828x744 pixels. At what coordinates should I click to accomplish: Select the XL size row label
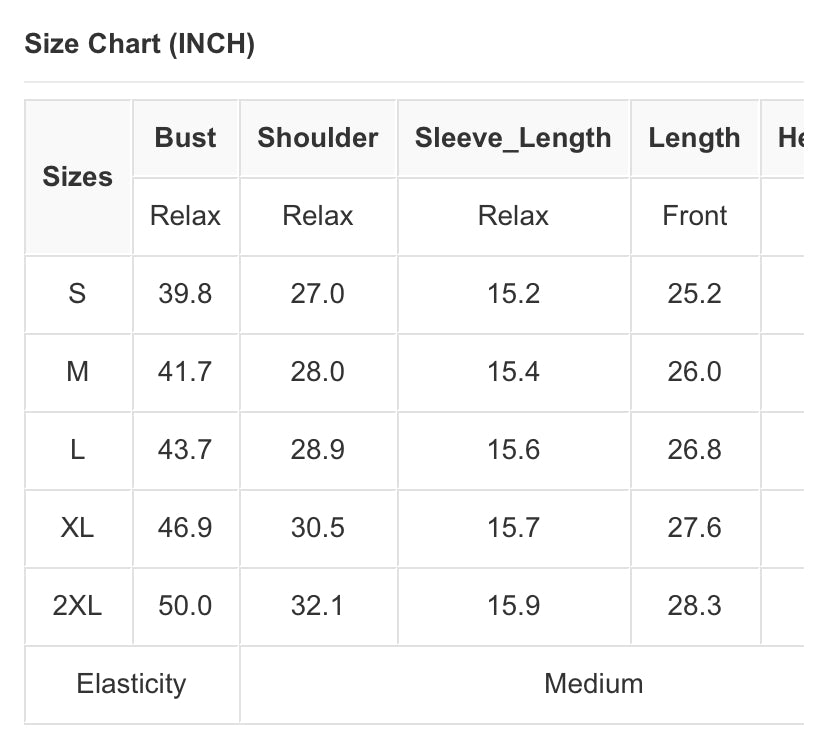[78, 528]
